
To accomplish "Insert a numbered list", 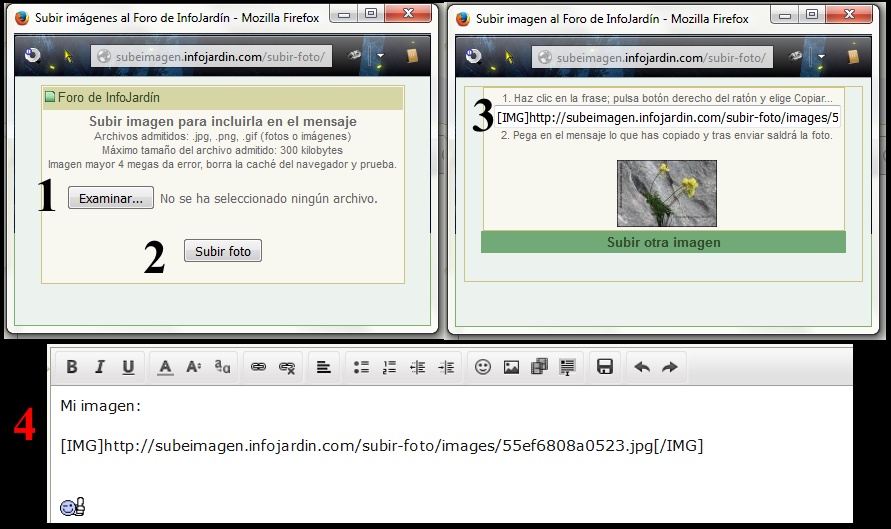I will [389, 367].
